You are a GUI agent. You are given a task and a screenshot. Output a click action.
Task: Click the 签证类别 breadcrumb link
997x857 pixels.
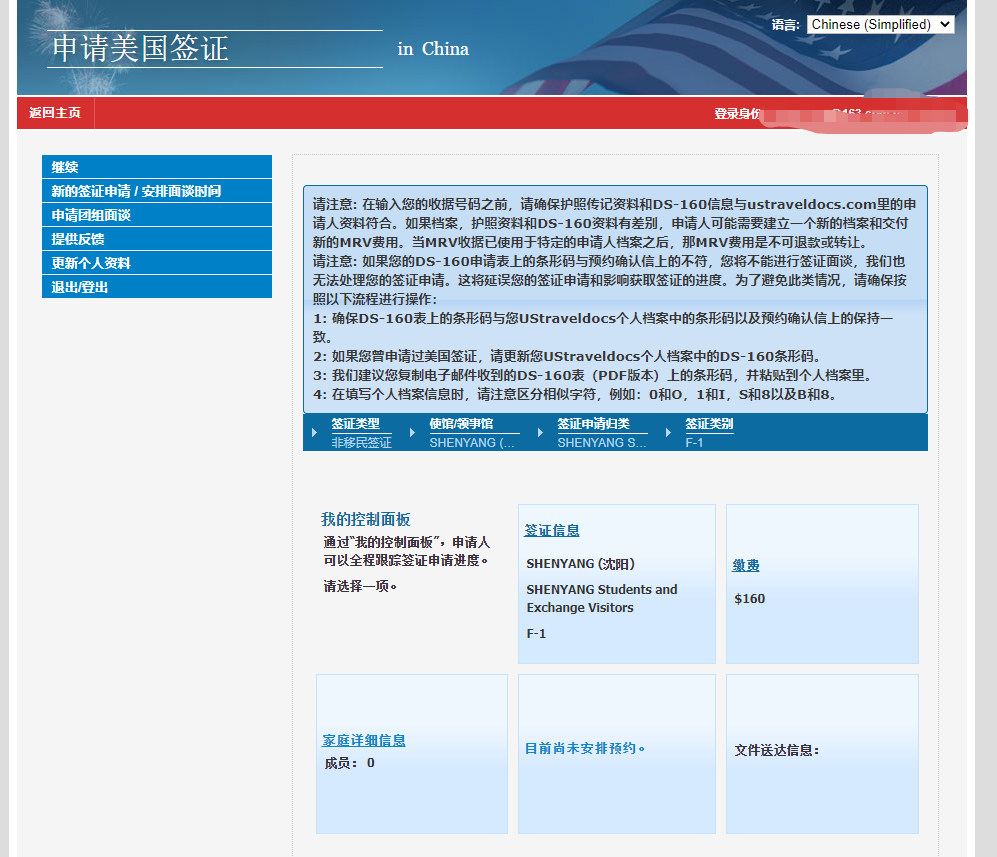point(709,423)
